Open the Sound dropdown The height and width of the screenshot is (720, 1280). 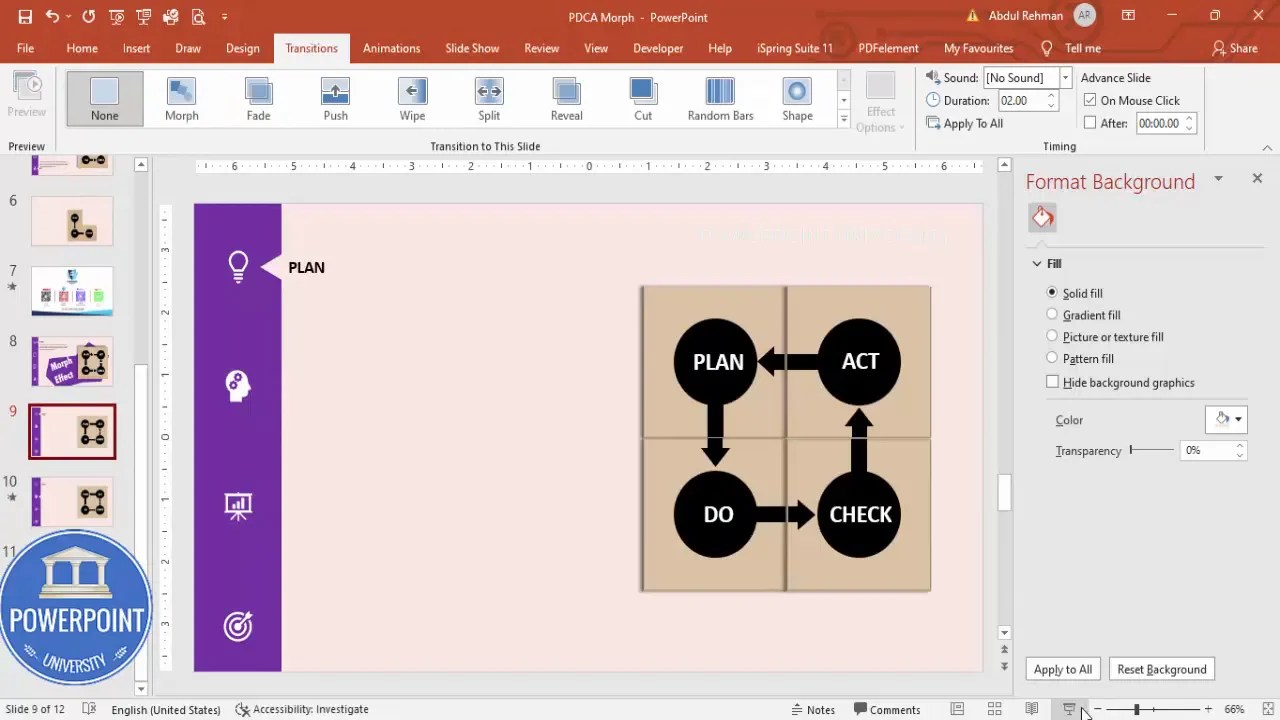click(1066, 78)
